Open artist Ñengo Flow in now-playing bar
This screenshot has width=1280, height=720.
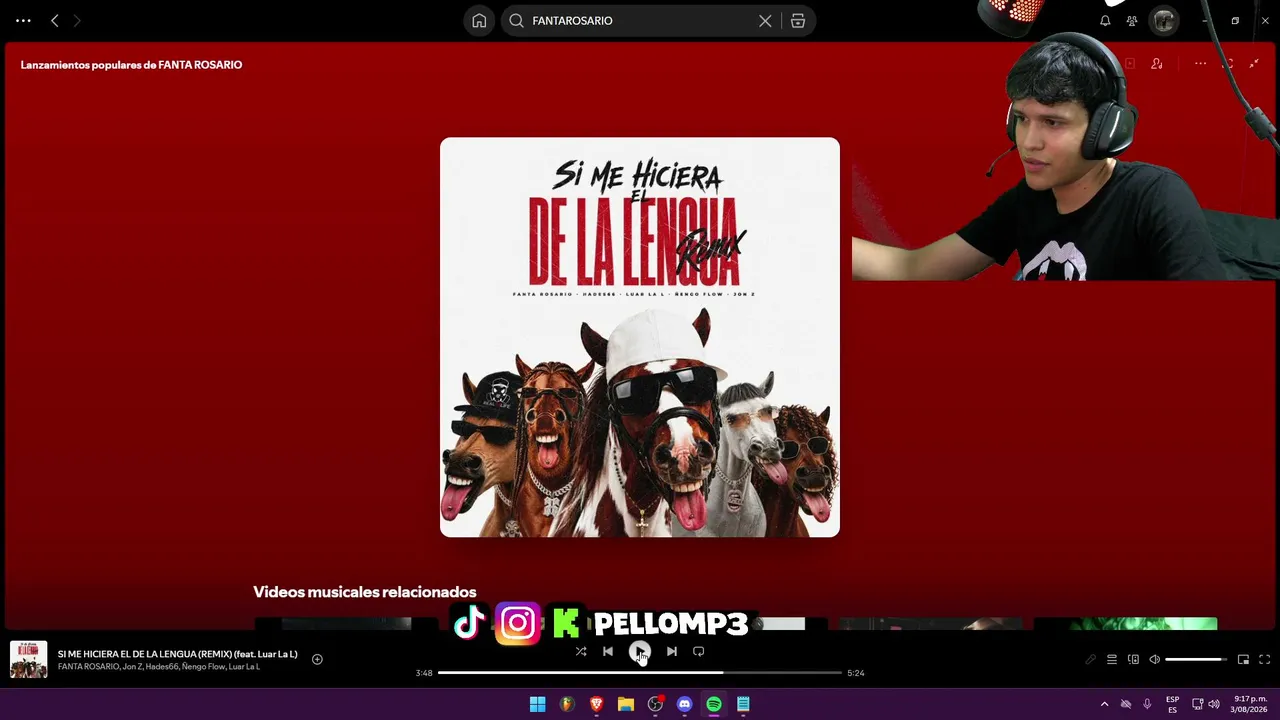(203, 667)
